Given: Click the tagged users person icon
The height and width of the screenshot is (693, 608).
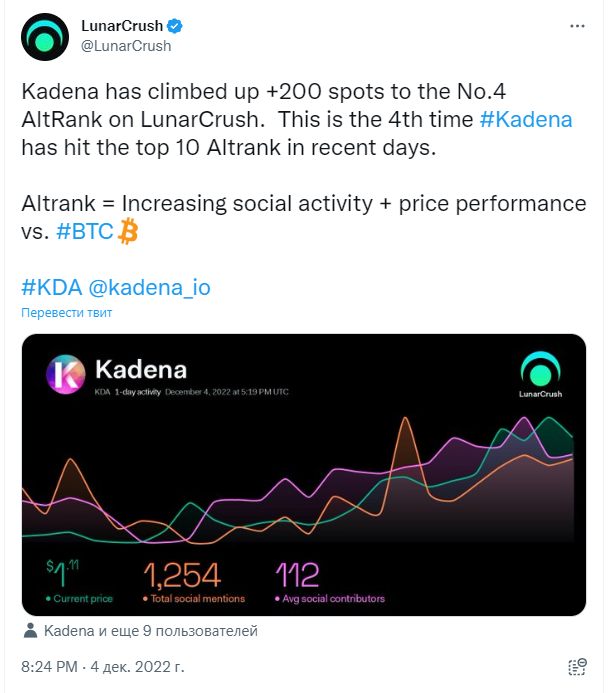Looking at the screenshot, I should click(30, 630).
